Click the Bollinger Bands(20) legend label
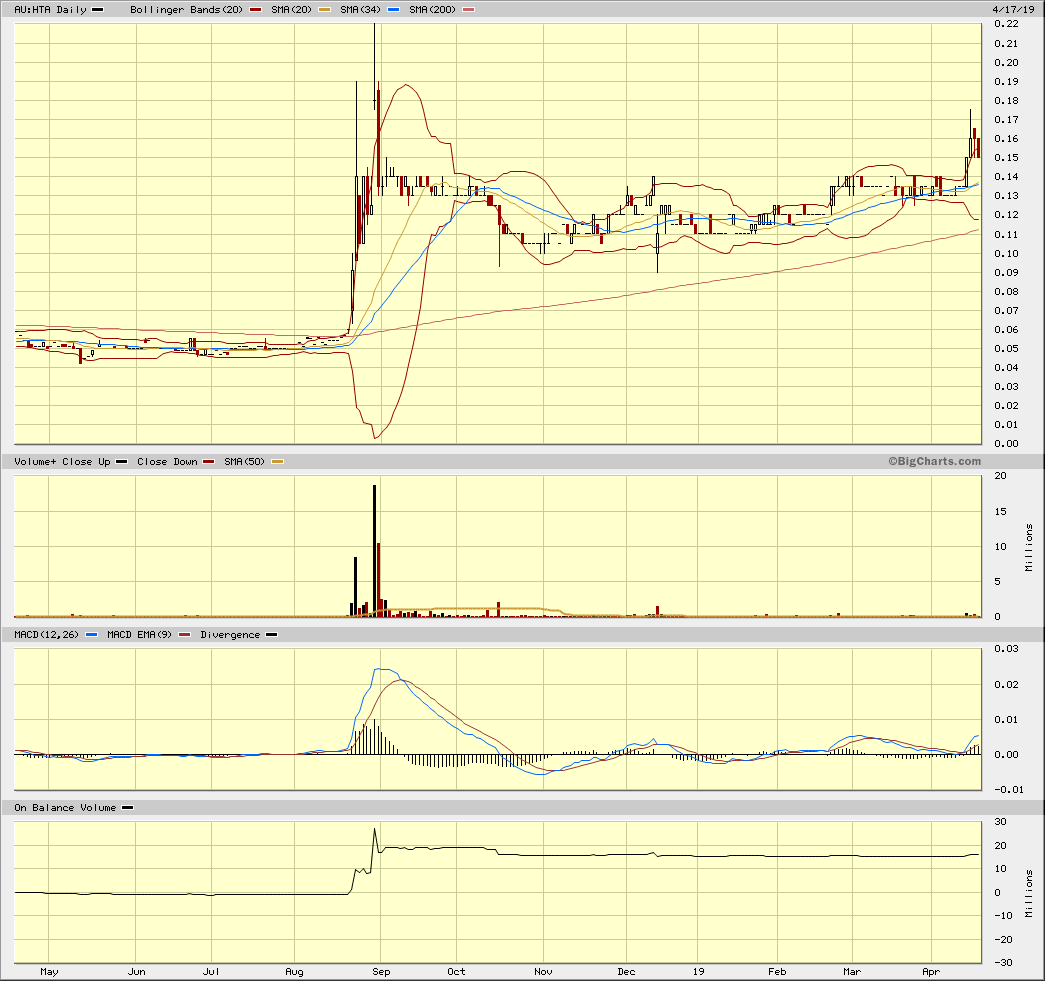This screenshot has width=1045, height=981. click(x=186, y=9)
